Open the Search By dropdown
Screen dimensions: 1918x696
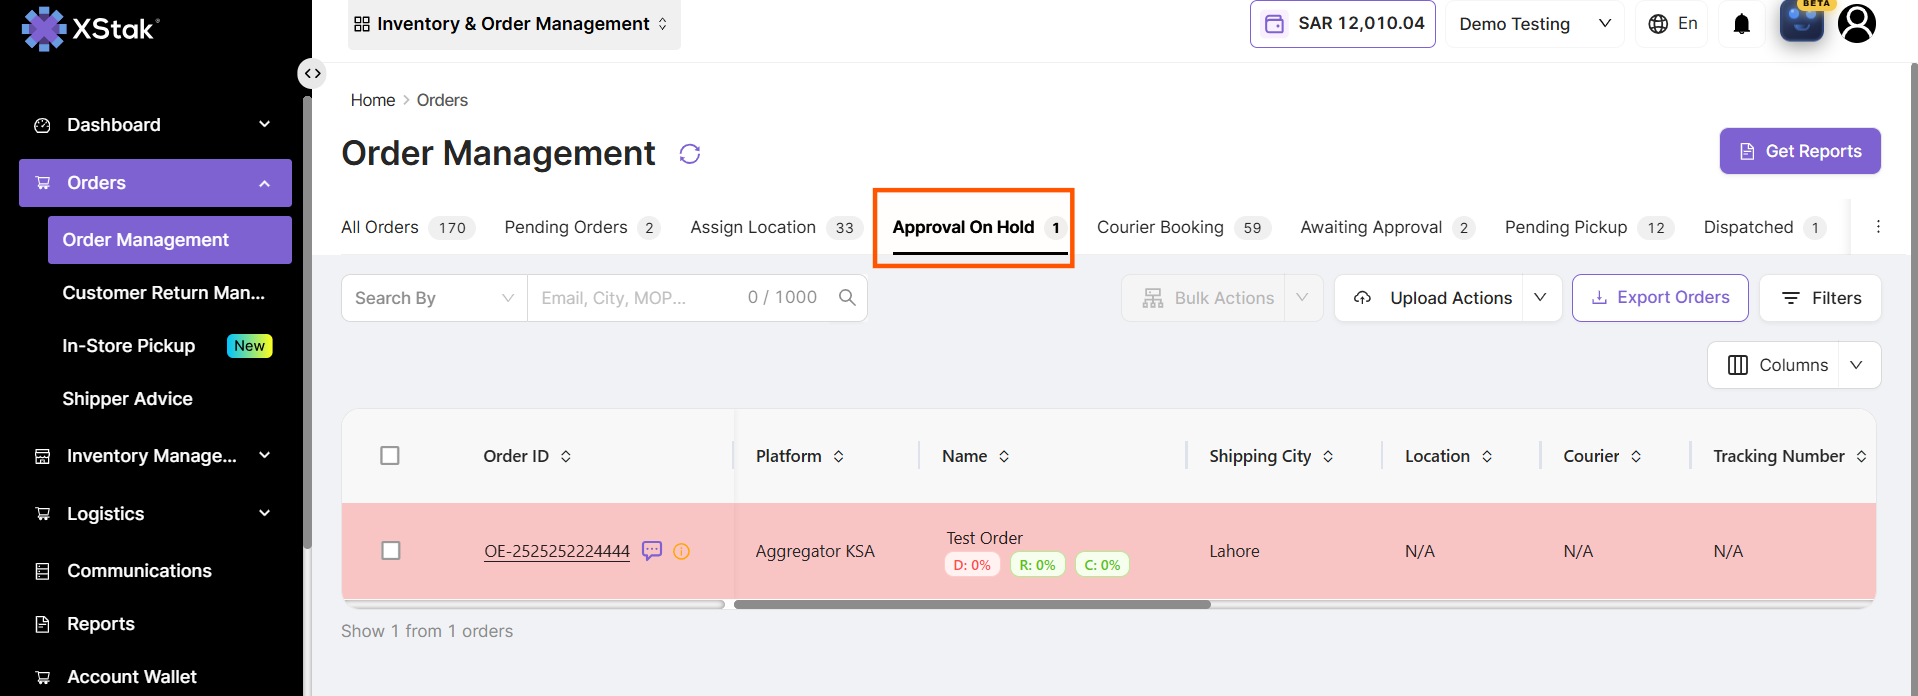tap(434, 298)
